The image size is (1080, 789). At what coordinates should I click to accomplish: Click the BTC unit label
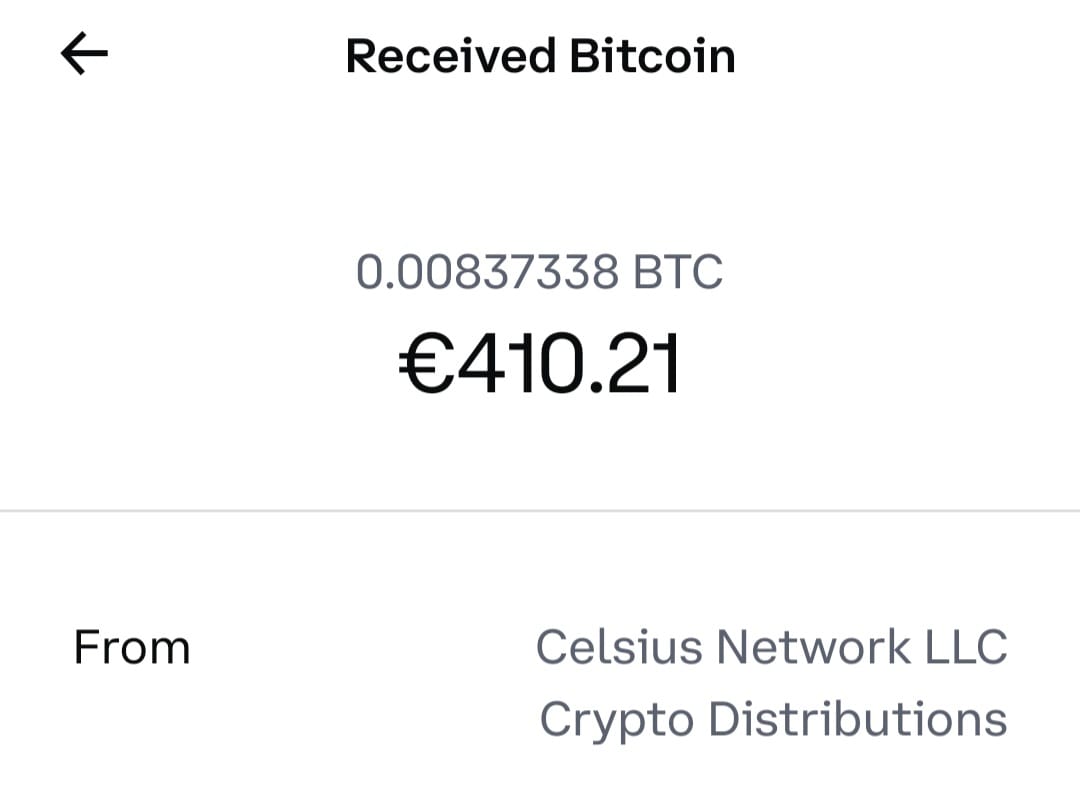(x=678, y=272)
